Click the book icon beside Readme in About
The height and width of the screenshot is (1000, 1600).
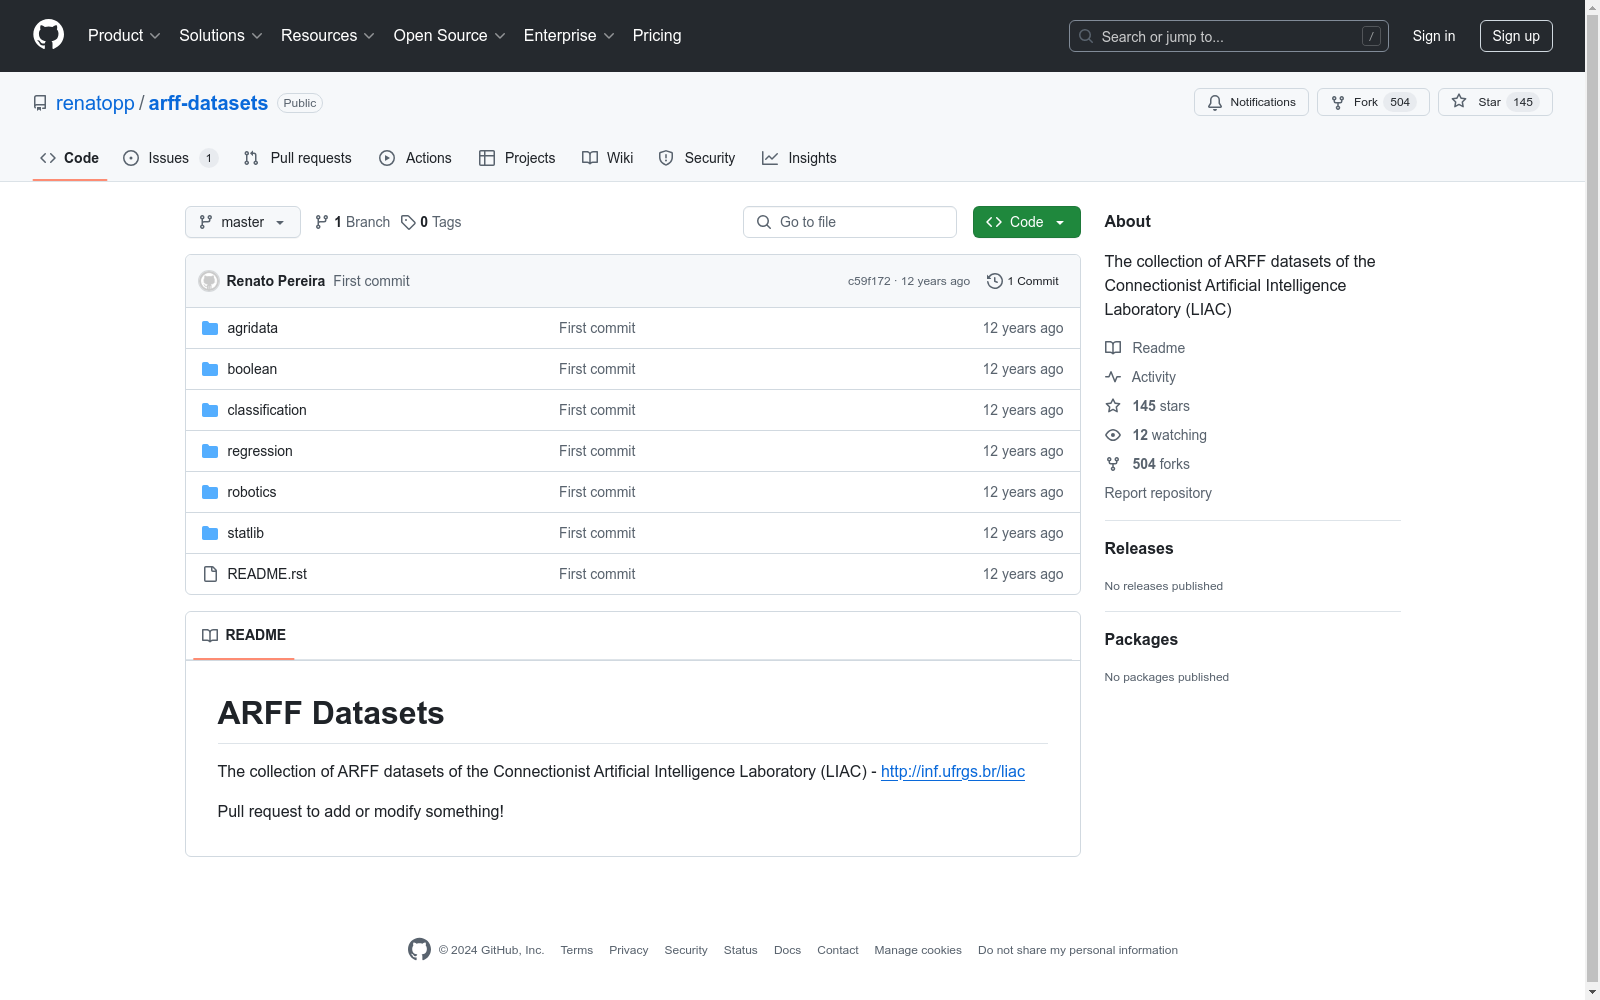1113,348
